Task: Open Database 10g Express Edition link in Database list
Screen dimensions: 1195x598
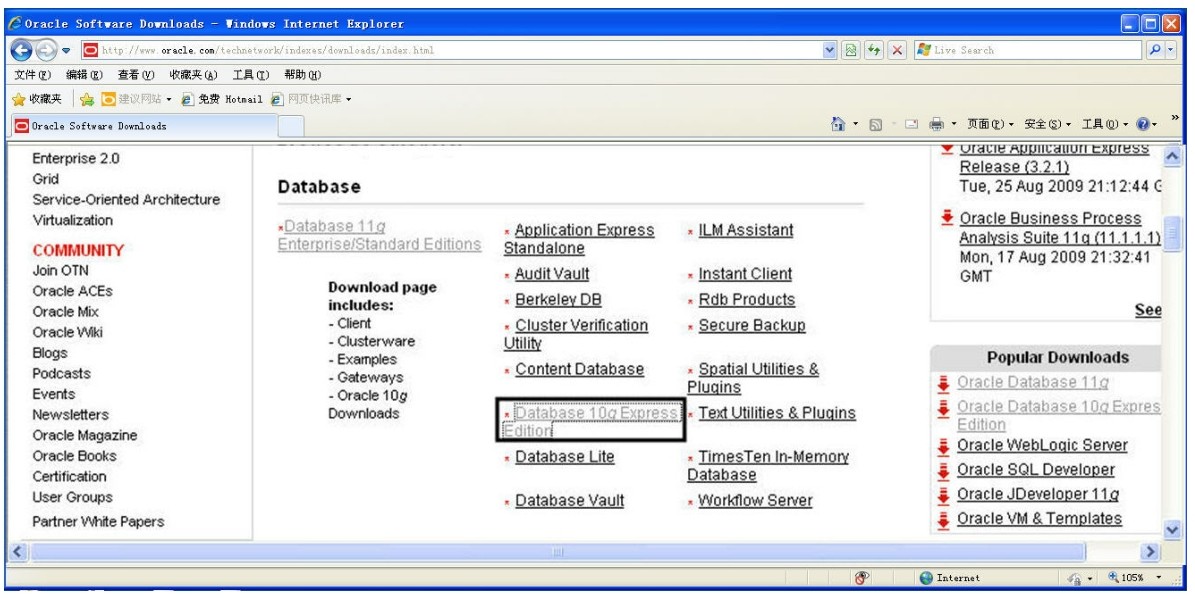Action: [591, 422]
